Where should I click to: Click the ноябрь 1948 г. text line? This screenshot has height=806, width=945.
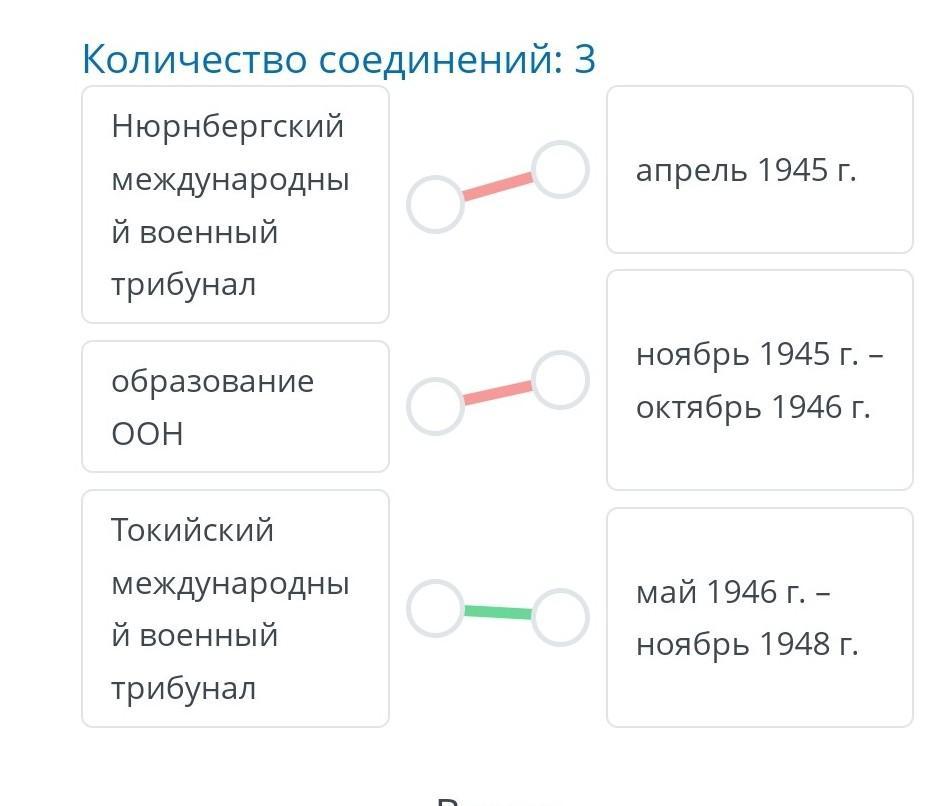tap(747, 645)
